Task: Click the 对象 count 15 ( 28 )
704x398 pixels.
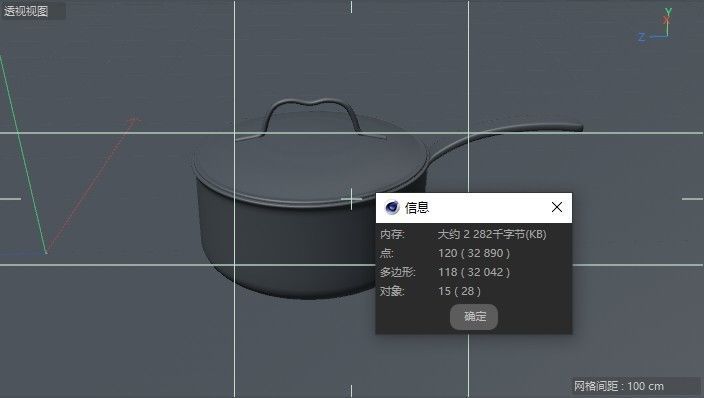Action: point(459,291)
